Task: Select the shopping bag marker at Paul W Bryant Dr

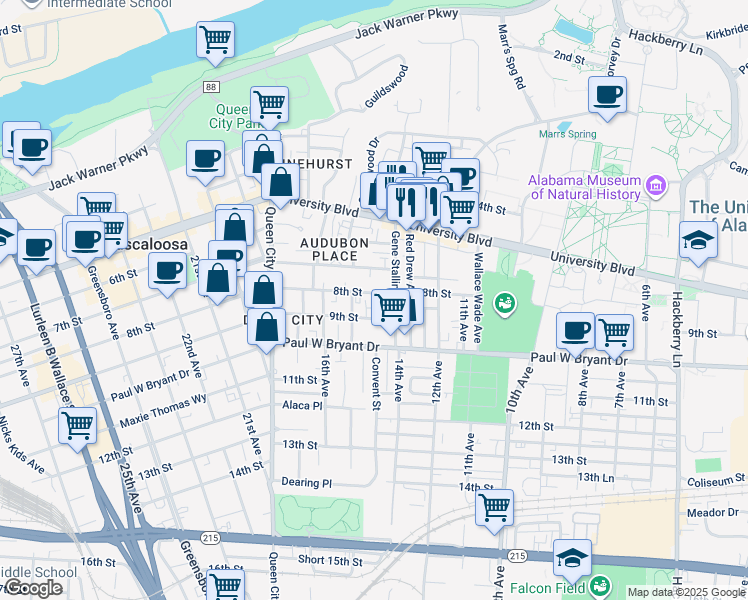Action: point(267,328)
